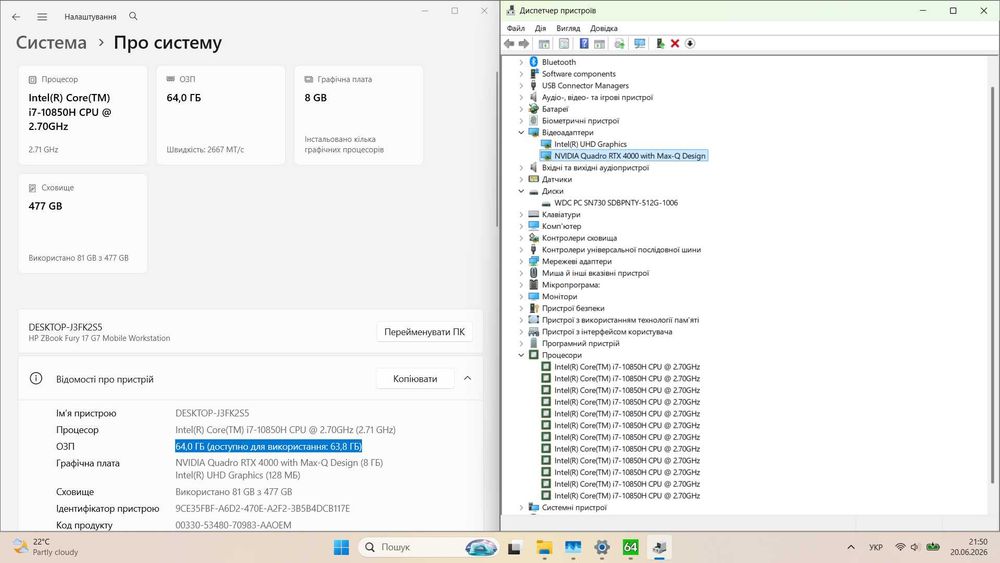Open the Windows Start button
Screen dimensions: 1000x563
(x=341, y=547)
